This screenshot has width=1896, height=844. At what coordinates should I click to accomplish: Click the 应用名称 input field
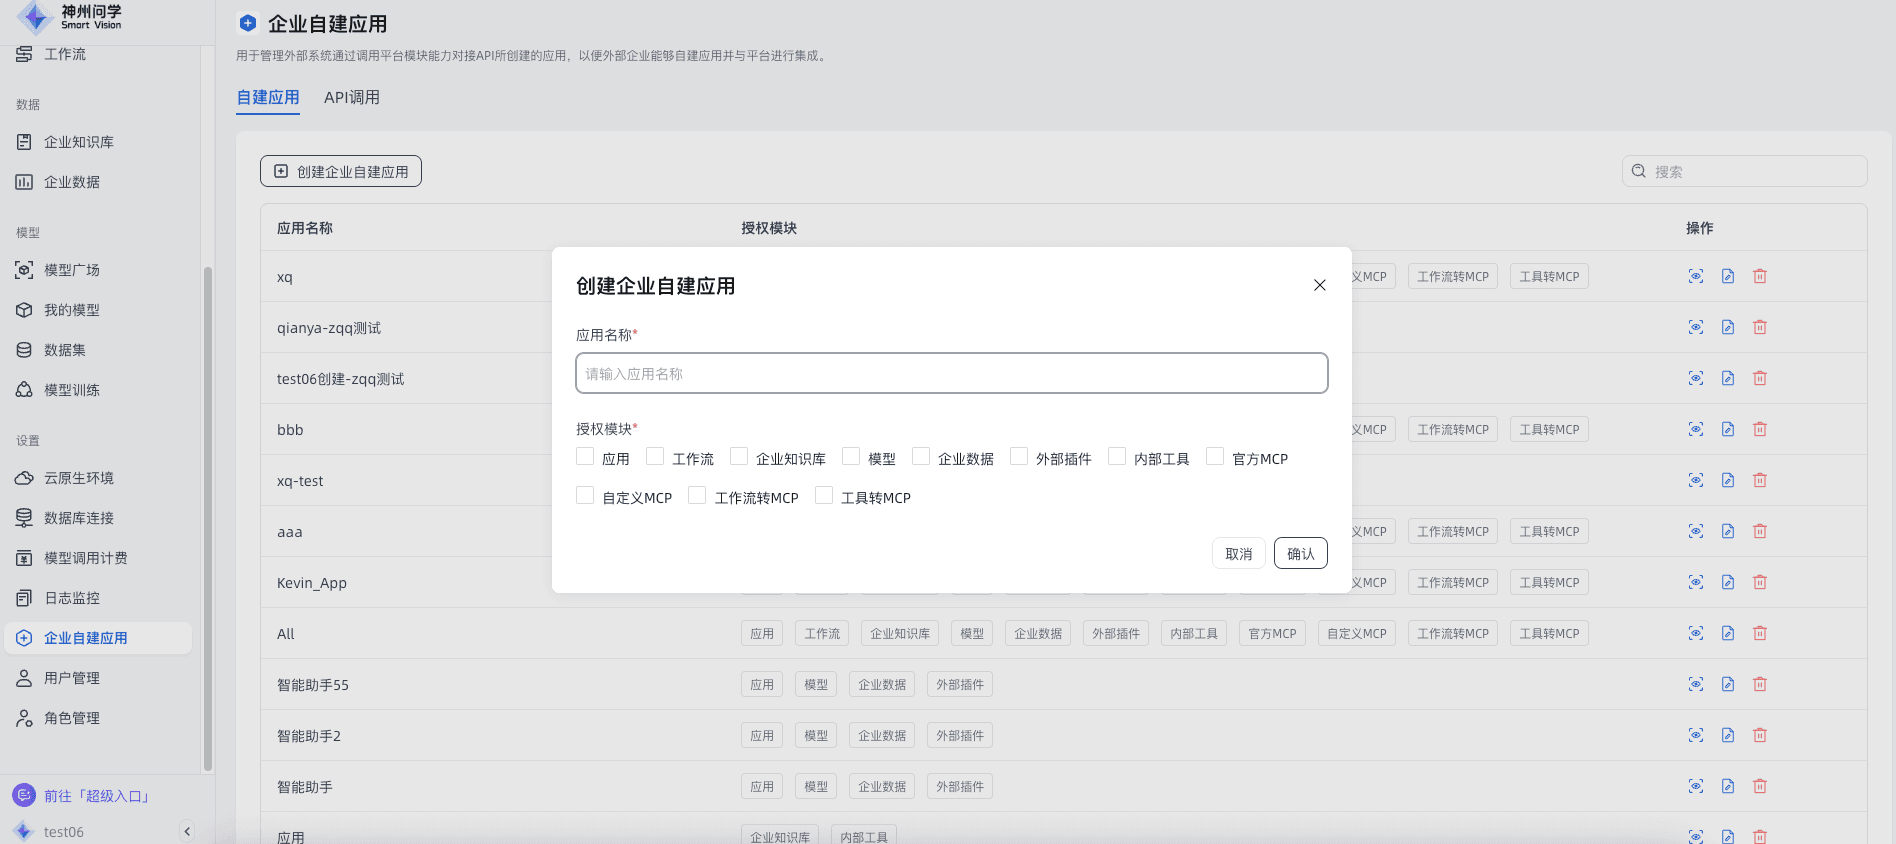tap(951, 373)
